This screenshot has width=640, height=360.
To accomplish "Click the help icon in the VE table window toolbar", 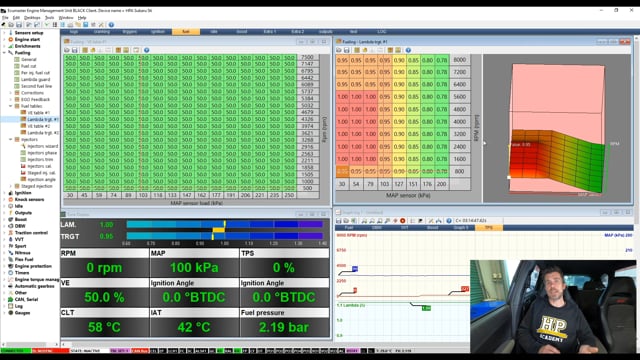I will [x=147, y=50].
